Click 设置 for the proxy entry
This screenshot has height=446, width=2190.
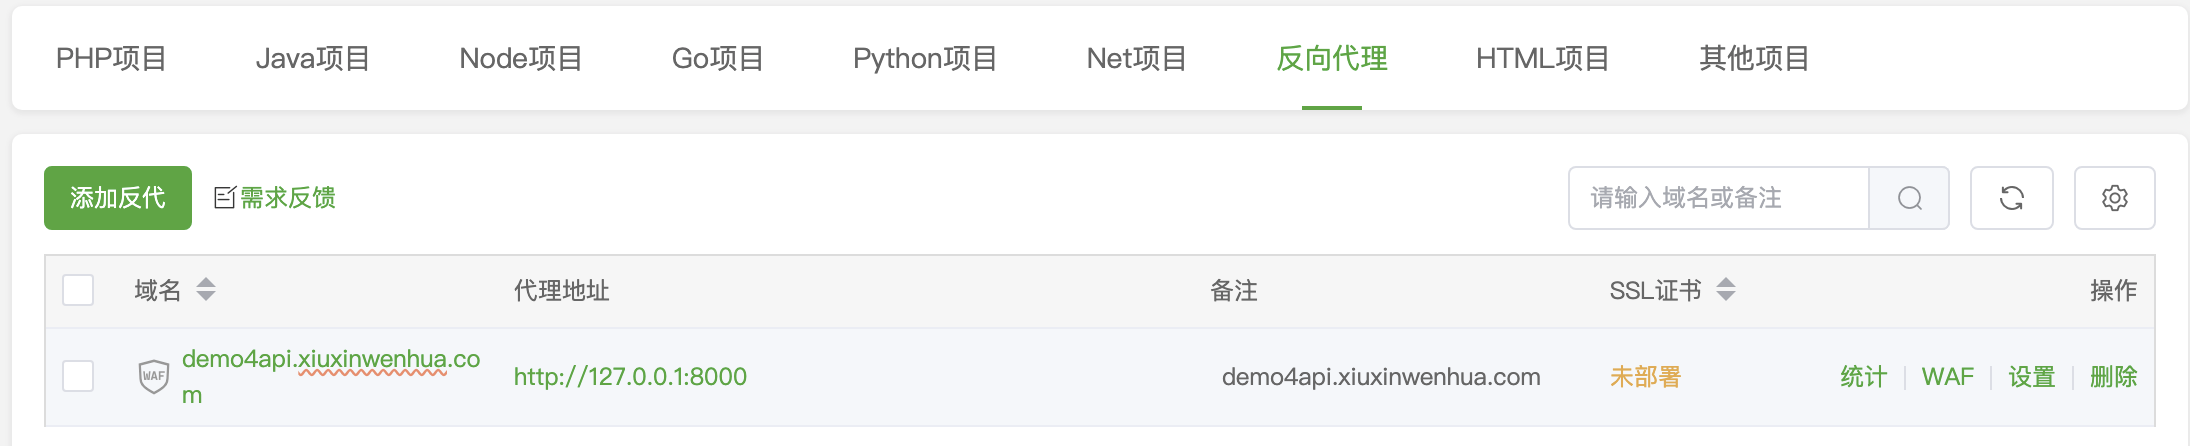tap(2031, 377)
